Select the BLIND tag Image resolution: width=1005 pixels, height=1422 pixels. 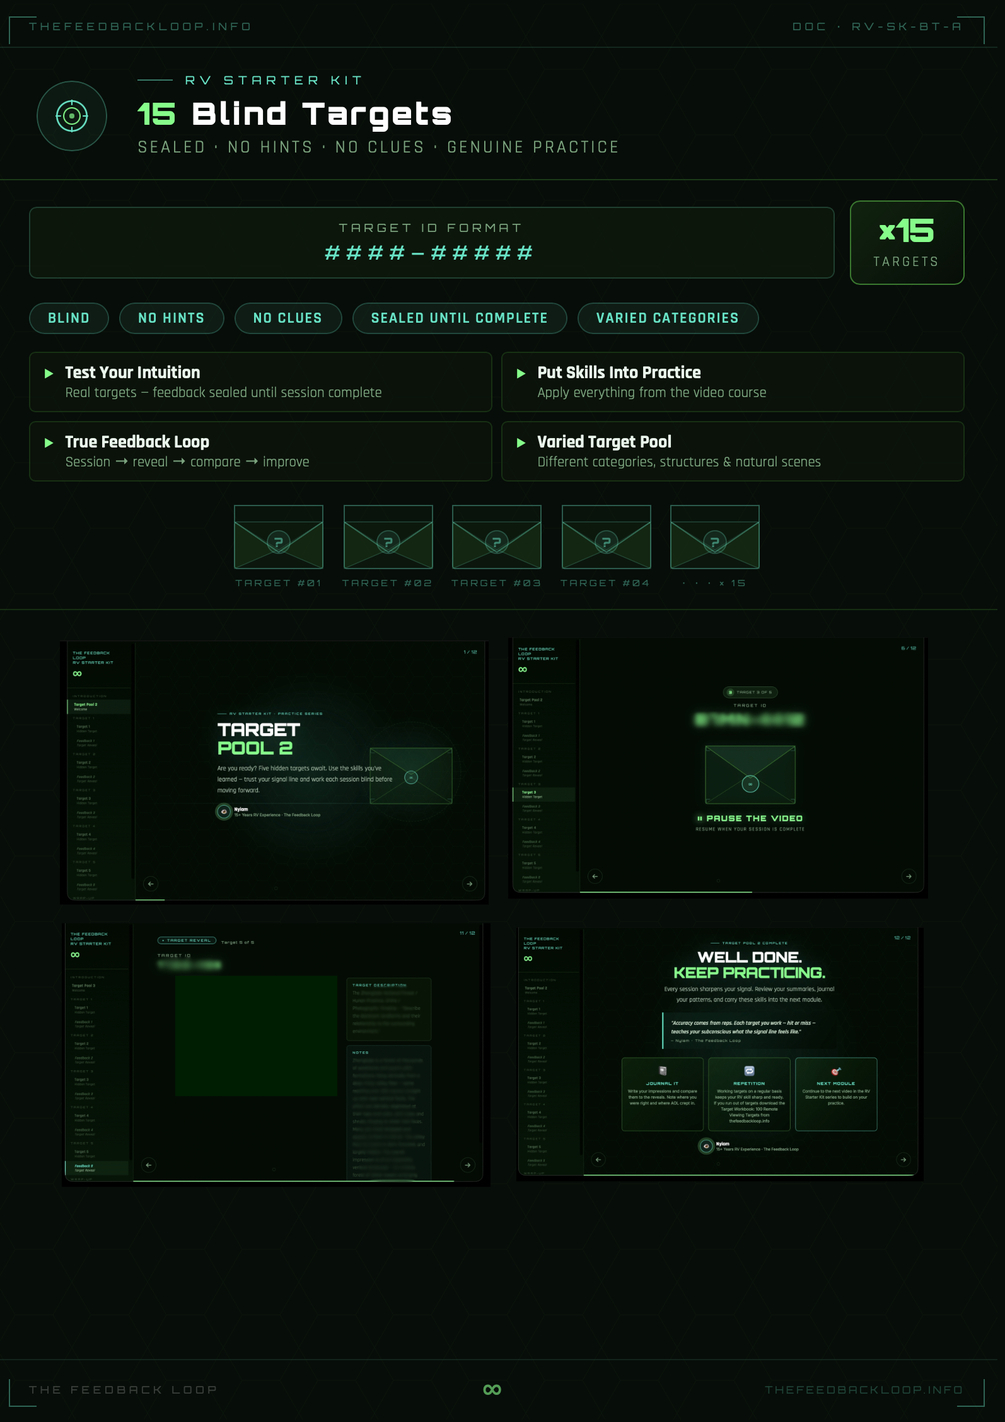(x=69, y=318)
